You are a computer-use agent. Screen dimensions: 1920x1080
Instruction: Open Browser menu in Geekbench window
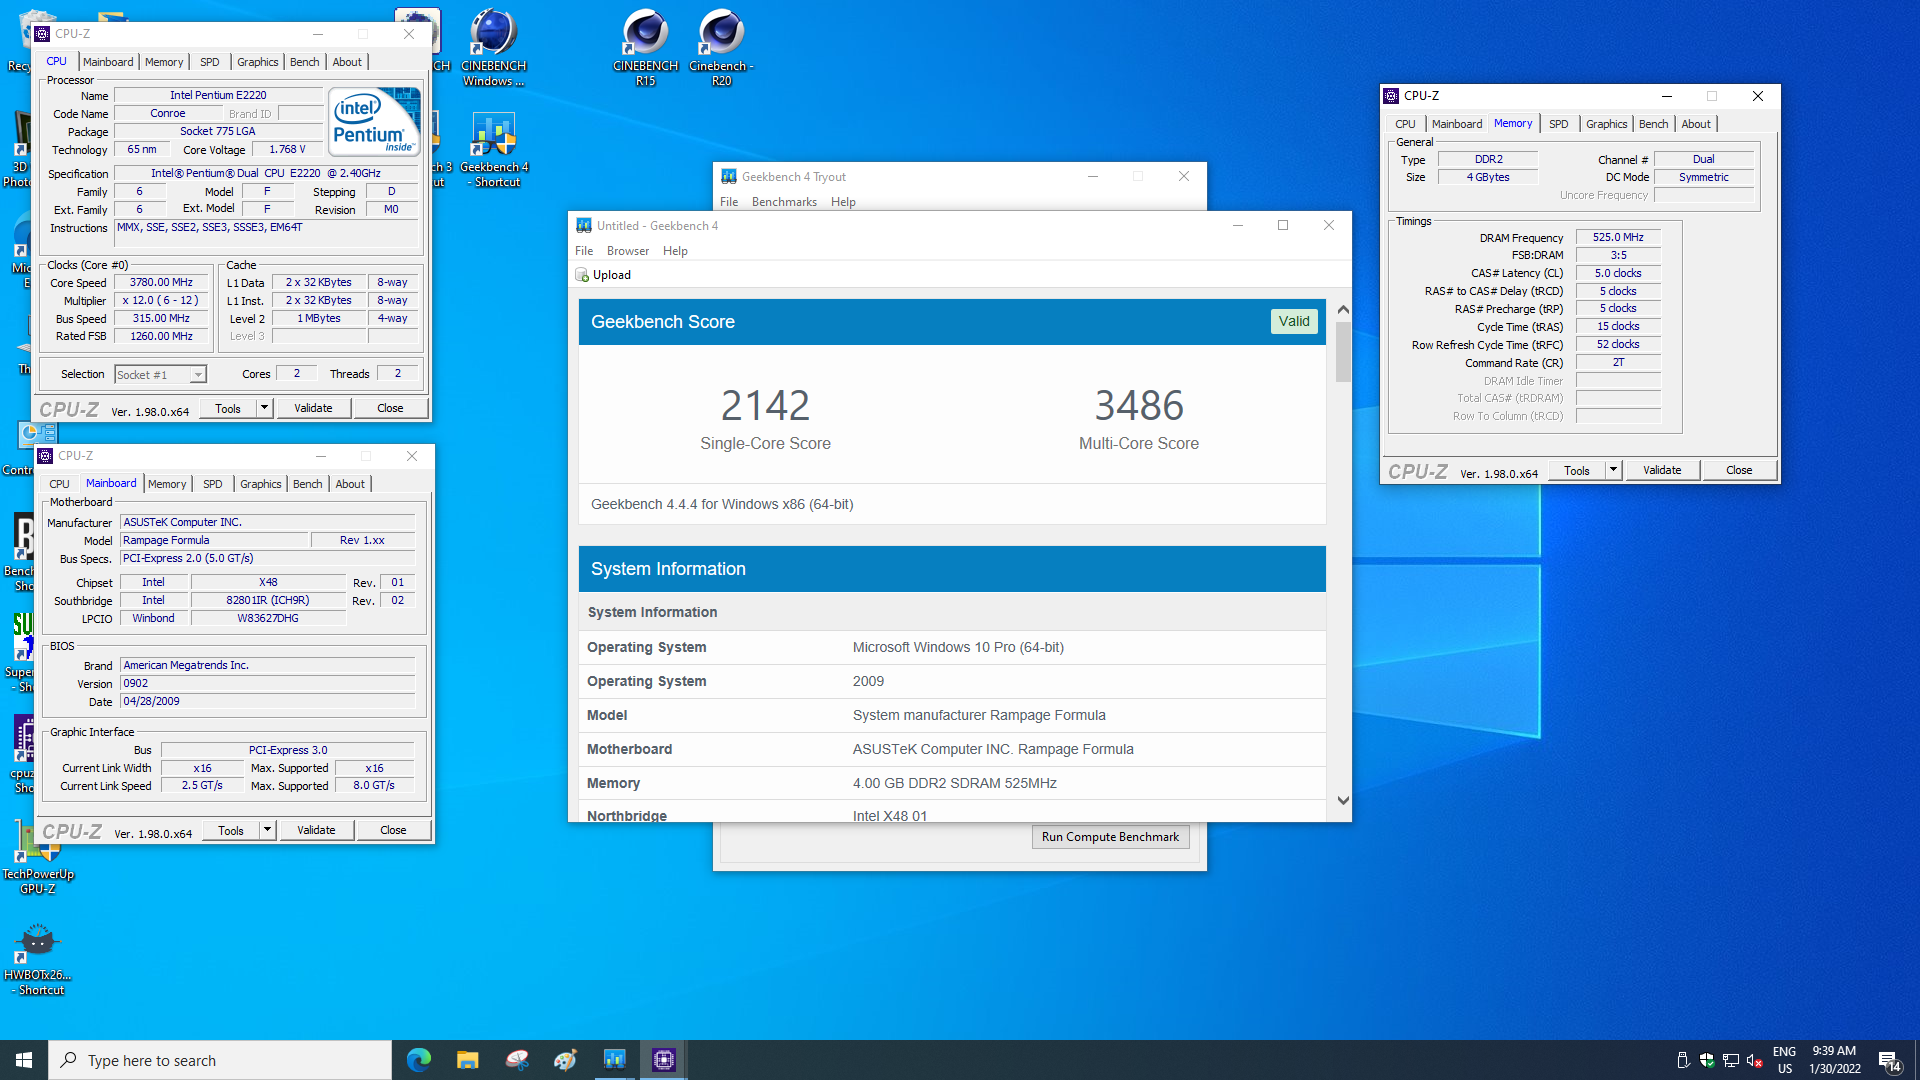(x=628, y=251)
